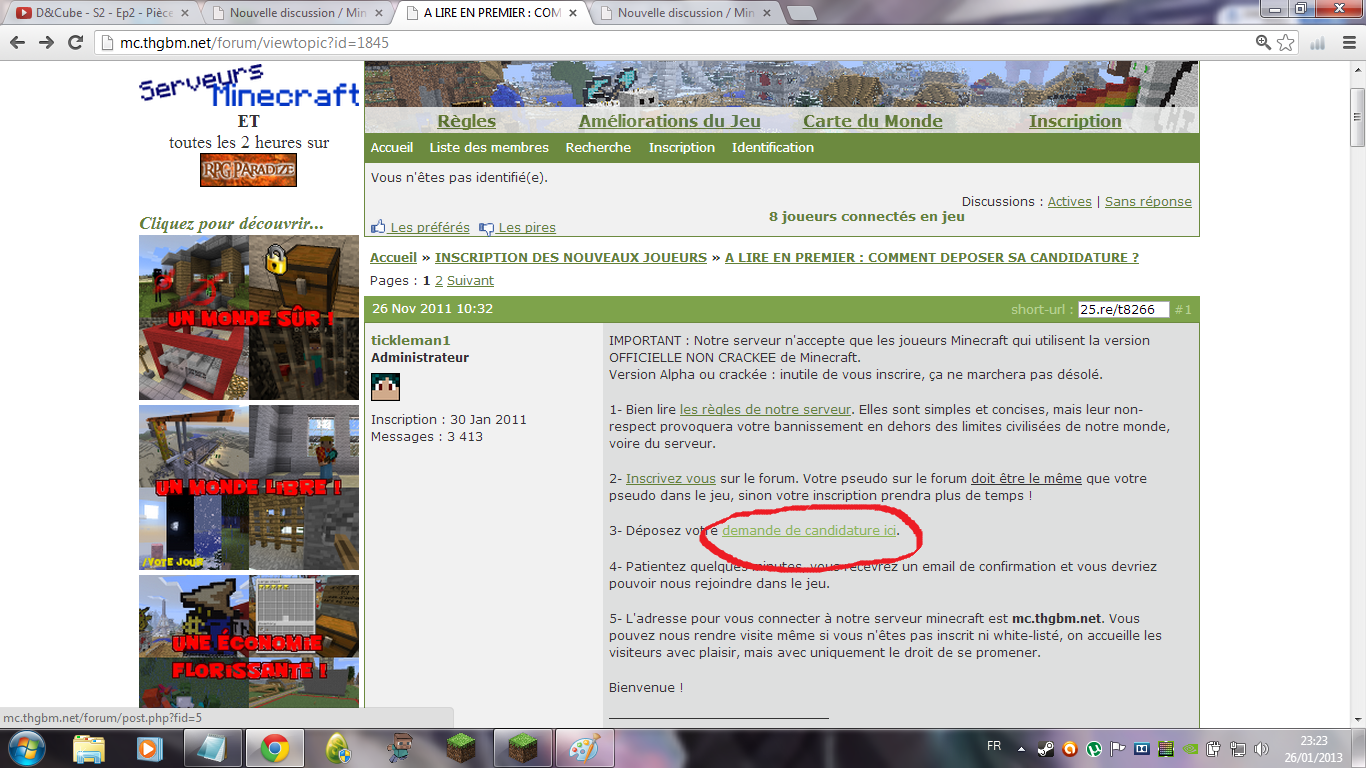Show Actives discussions link

(x=1069, y=201)
